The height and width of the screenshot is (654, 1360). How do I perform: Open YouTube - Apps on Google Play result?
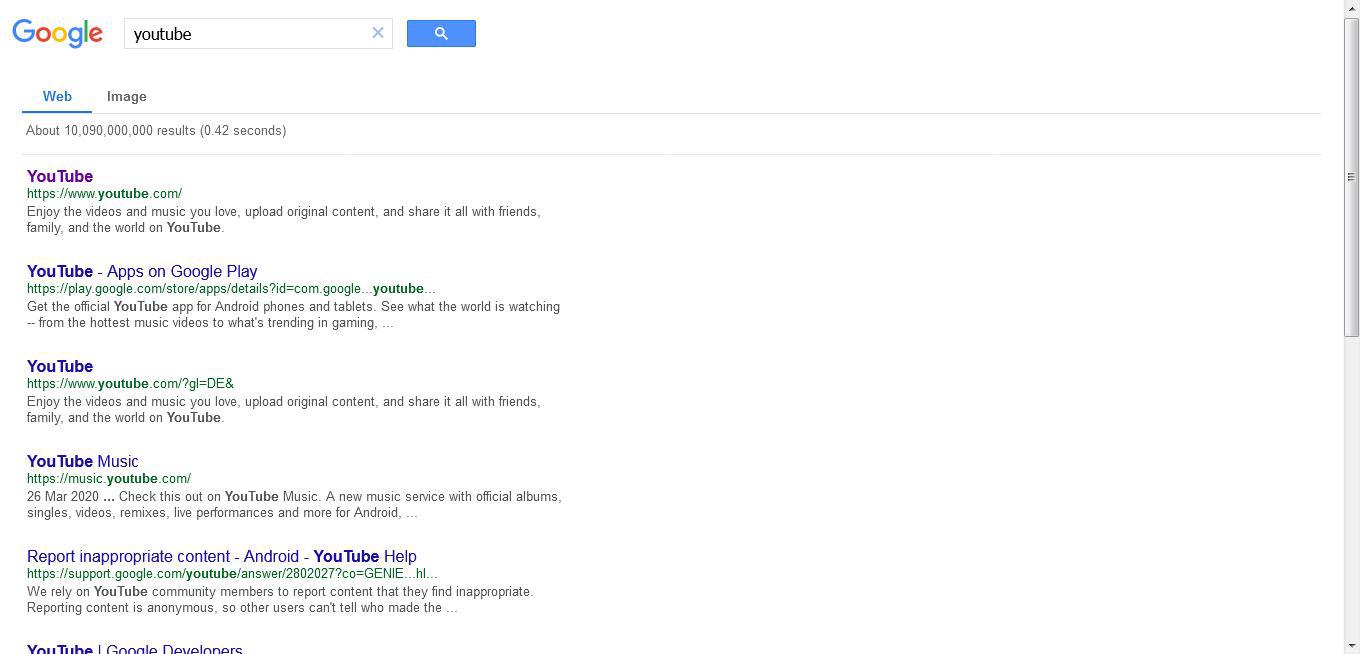click(141, 271)
